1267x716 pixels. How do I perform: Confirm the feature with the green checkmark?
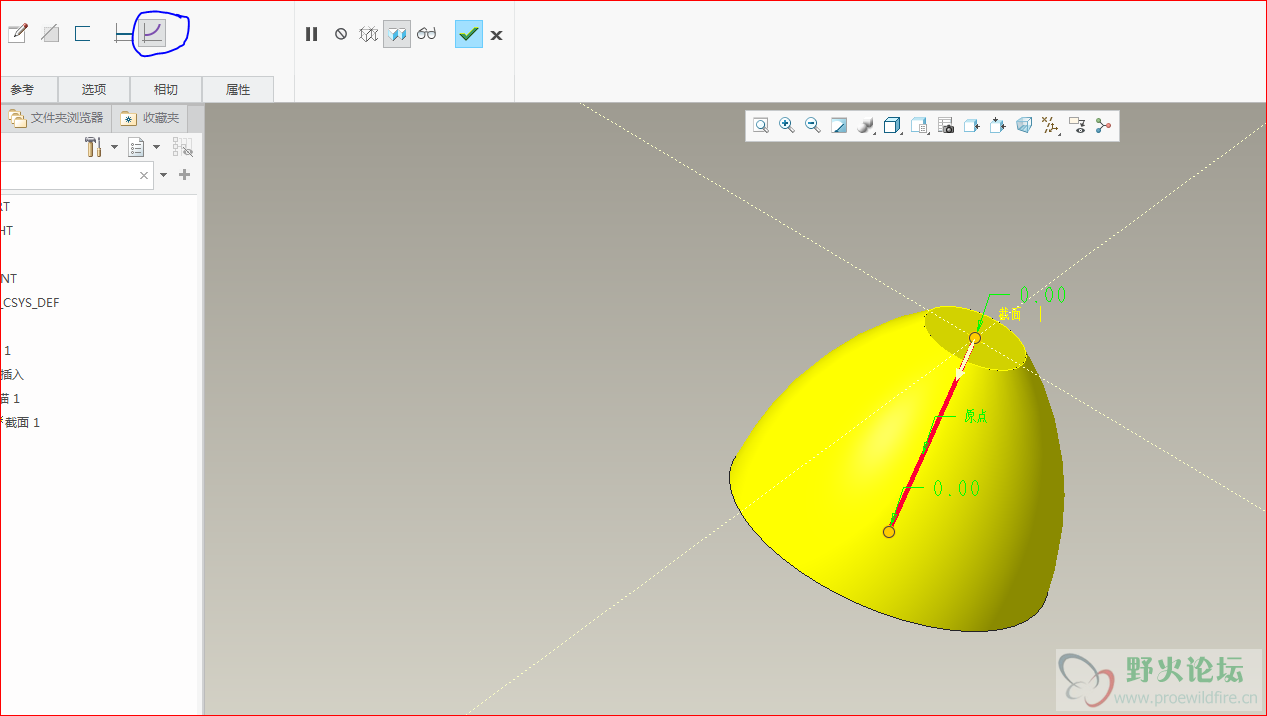tap(468, 34)
